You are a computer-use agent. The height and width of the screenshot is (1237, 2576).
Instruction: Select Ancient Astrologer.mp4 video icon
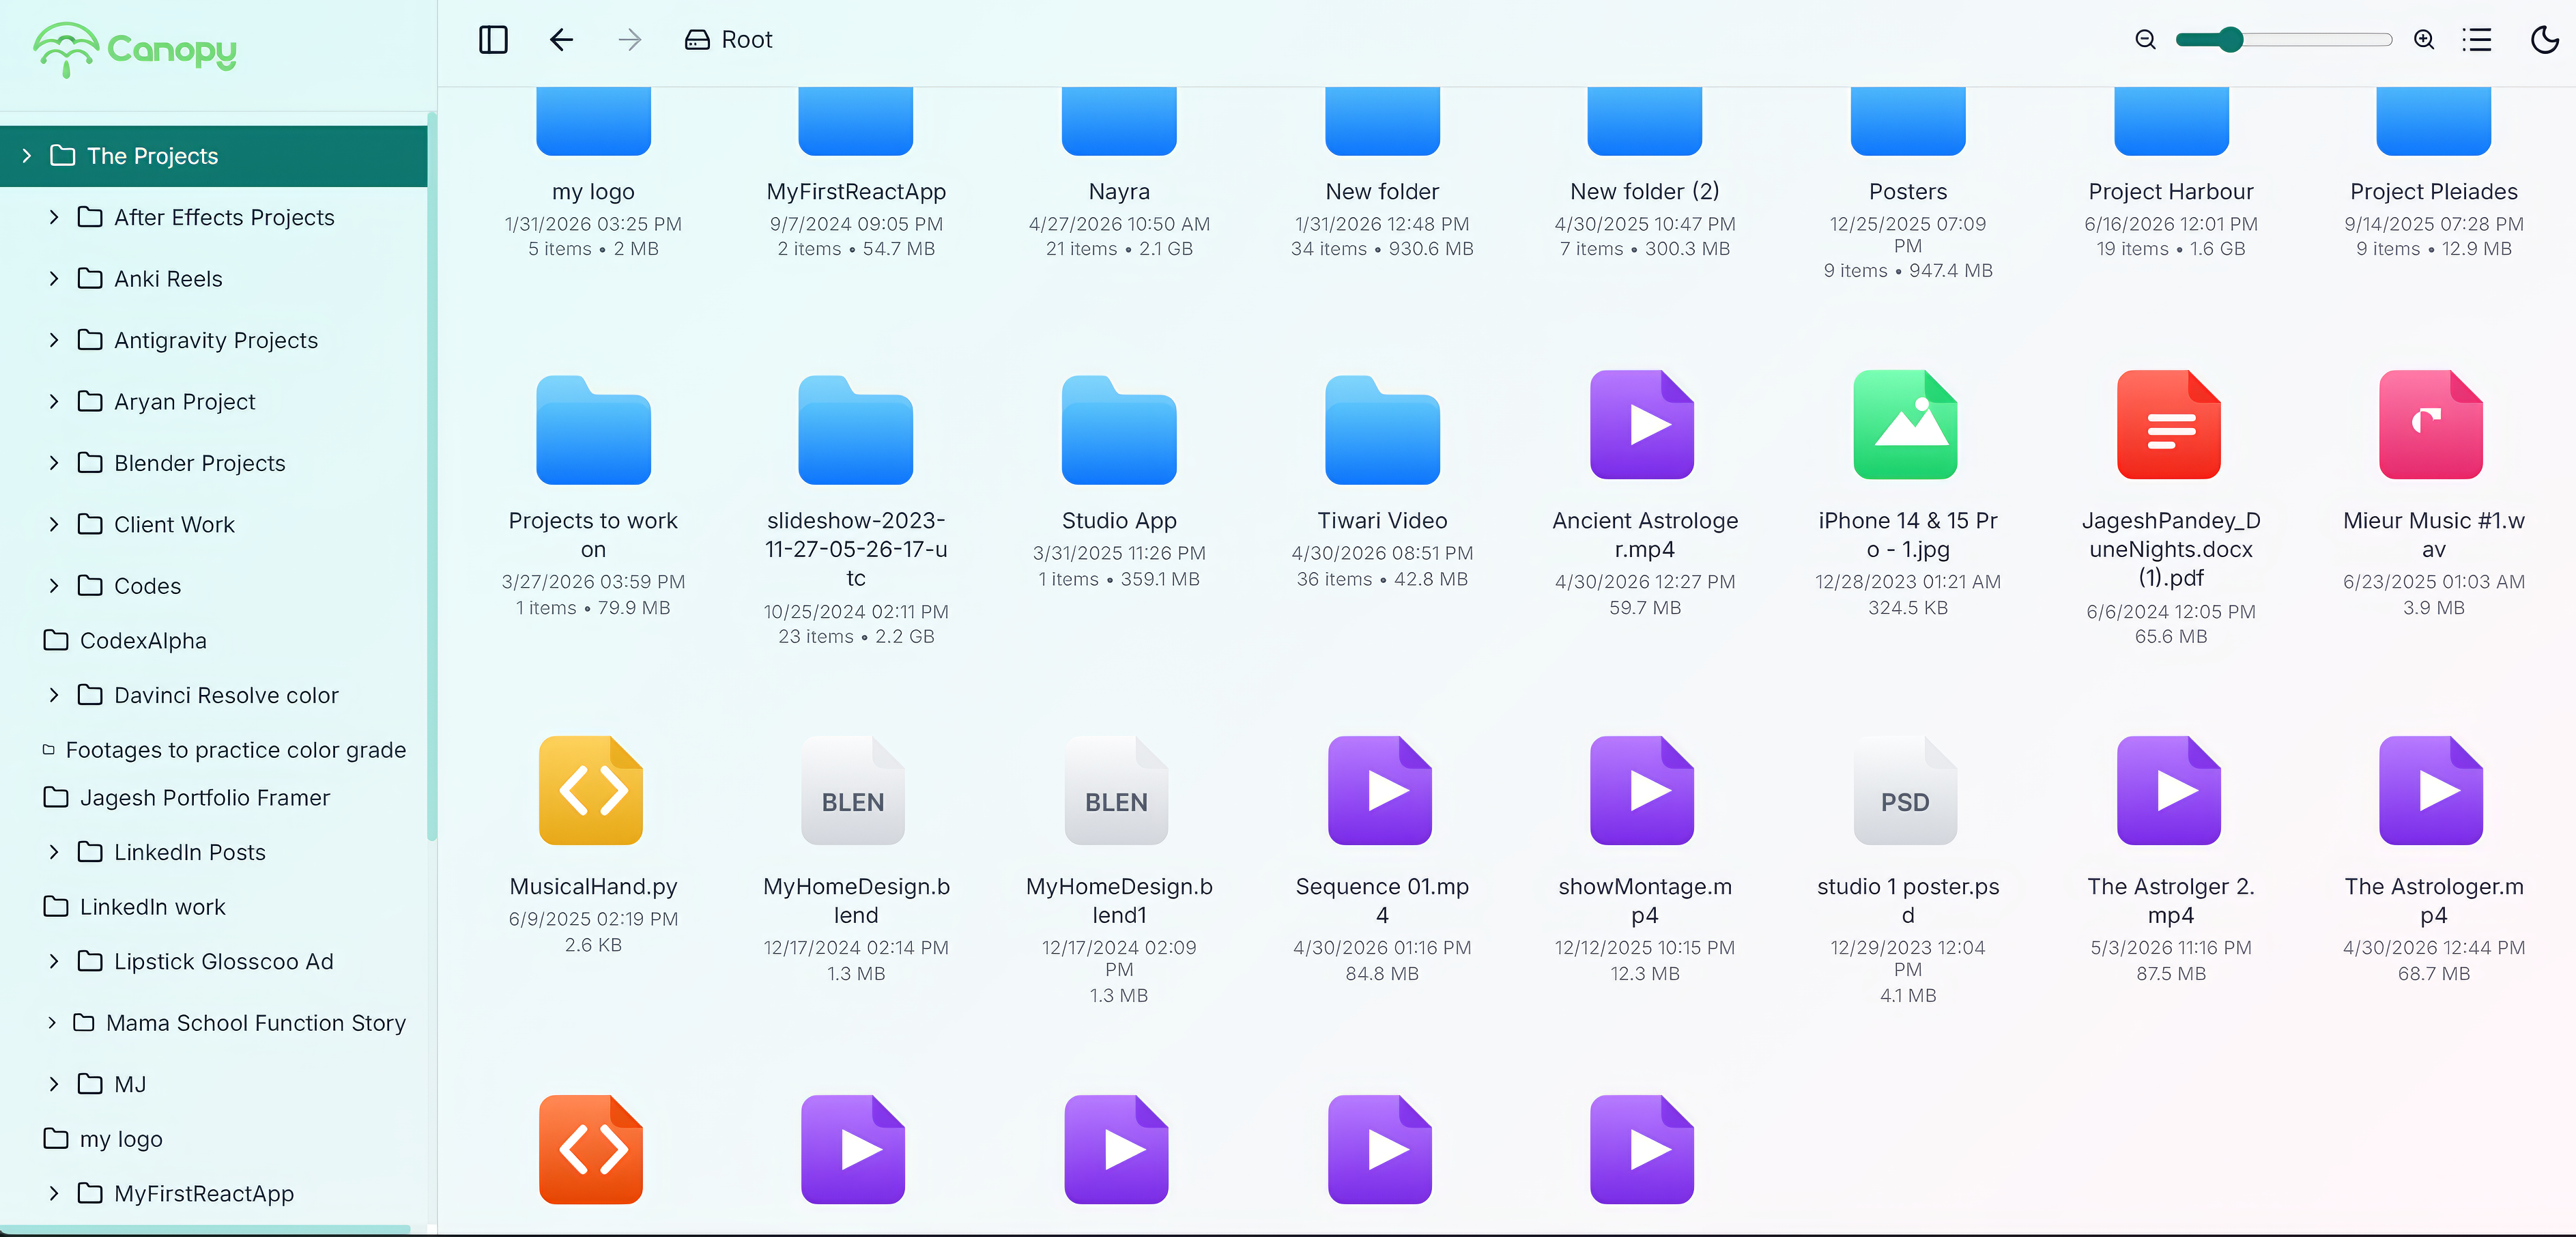click(1642, 425)
